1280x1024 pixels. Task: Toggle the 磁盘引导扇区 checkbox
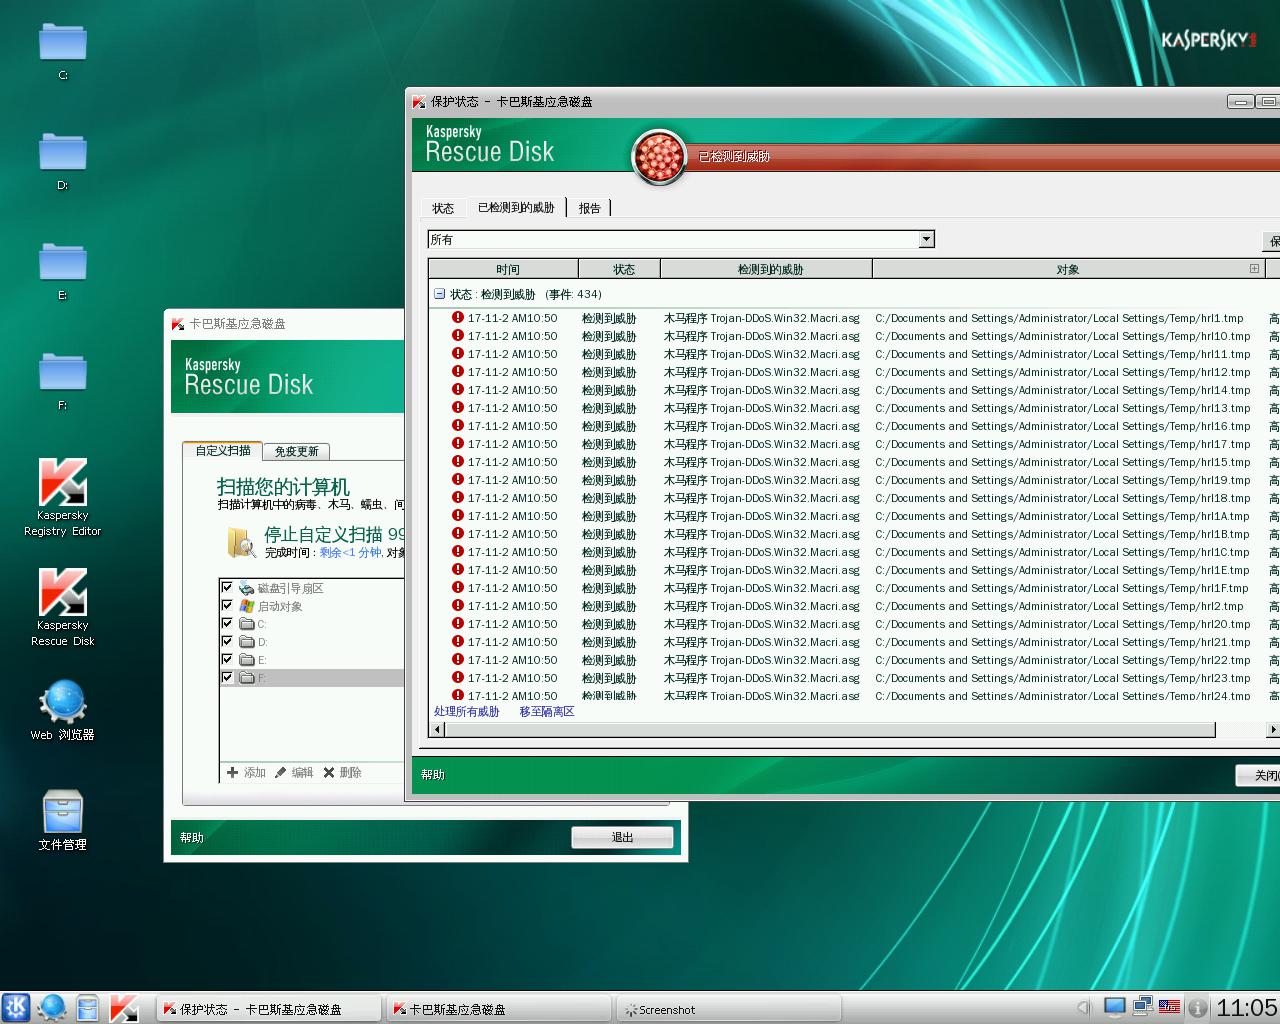coord(227,587)
